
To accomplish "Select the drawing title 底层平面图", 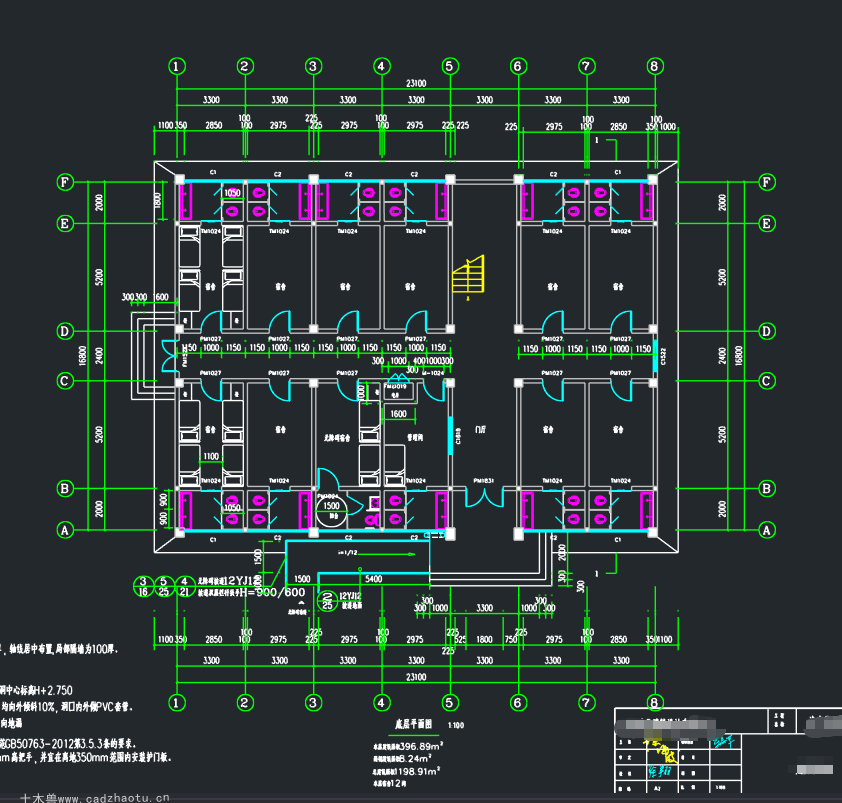I will (x=413, y=724).
